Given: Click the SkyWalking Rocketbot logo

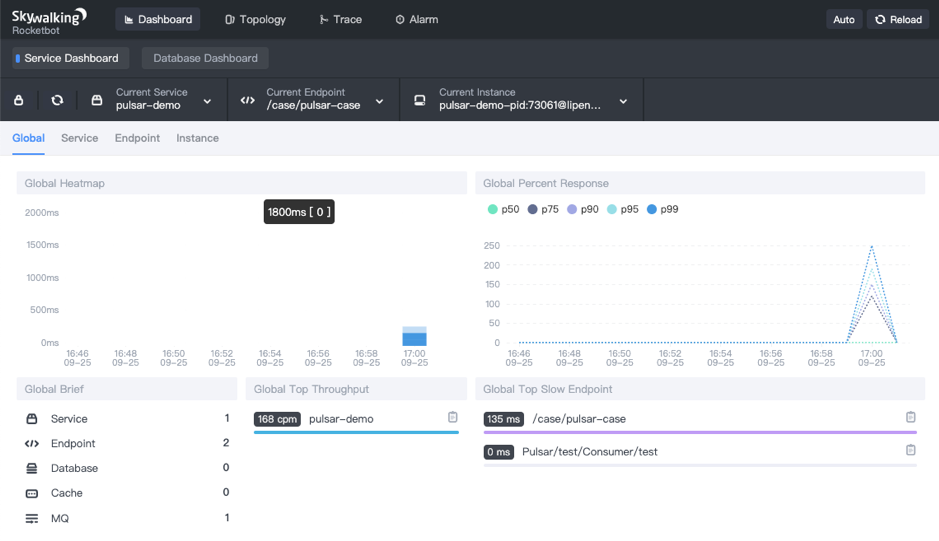Looking at the screenshot, I should pyautogui.click(x=49, y=20).
